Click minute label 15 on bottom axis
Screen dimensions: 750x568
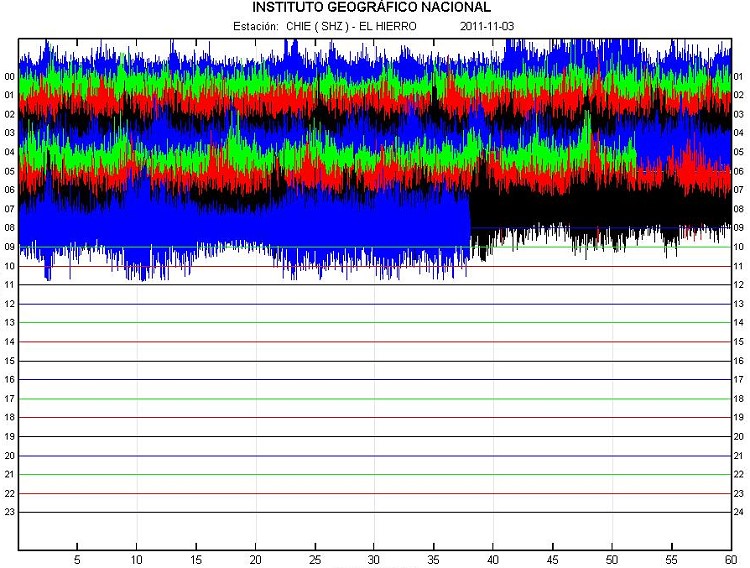point(196,559)
